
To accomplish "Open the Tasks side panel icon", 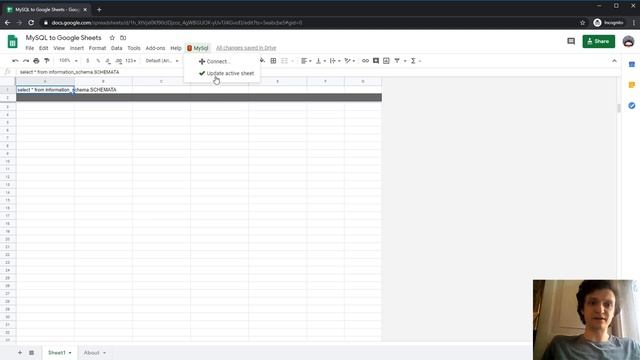I will tap(632, 106).
